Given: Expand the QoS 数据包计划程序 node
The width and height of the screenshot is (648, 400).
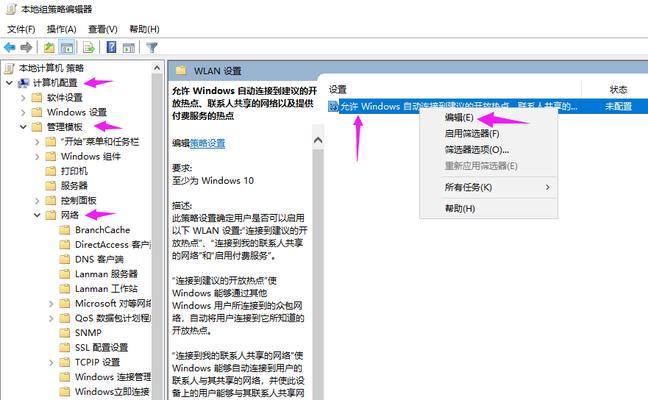Looking at the screenshot, I should click(51, 319).
